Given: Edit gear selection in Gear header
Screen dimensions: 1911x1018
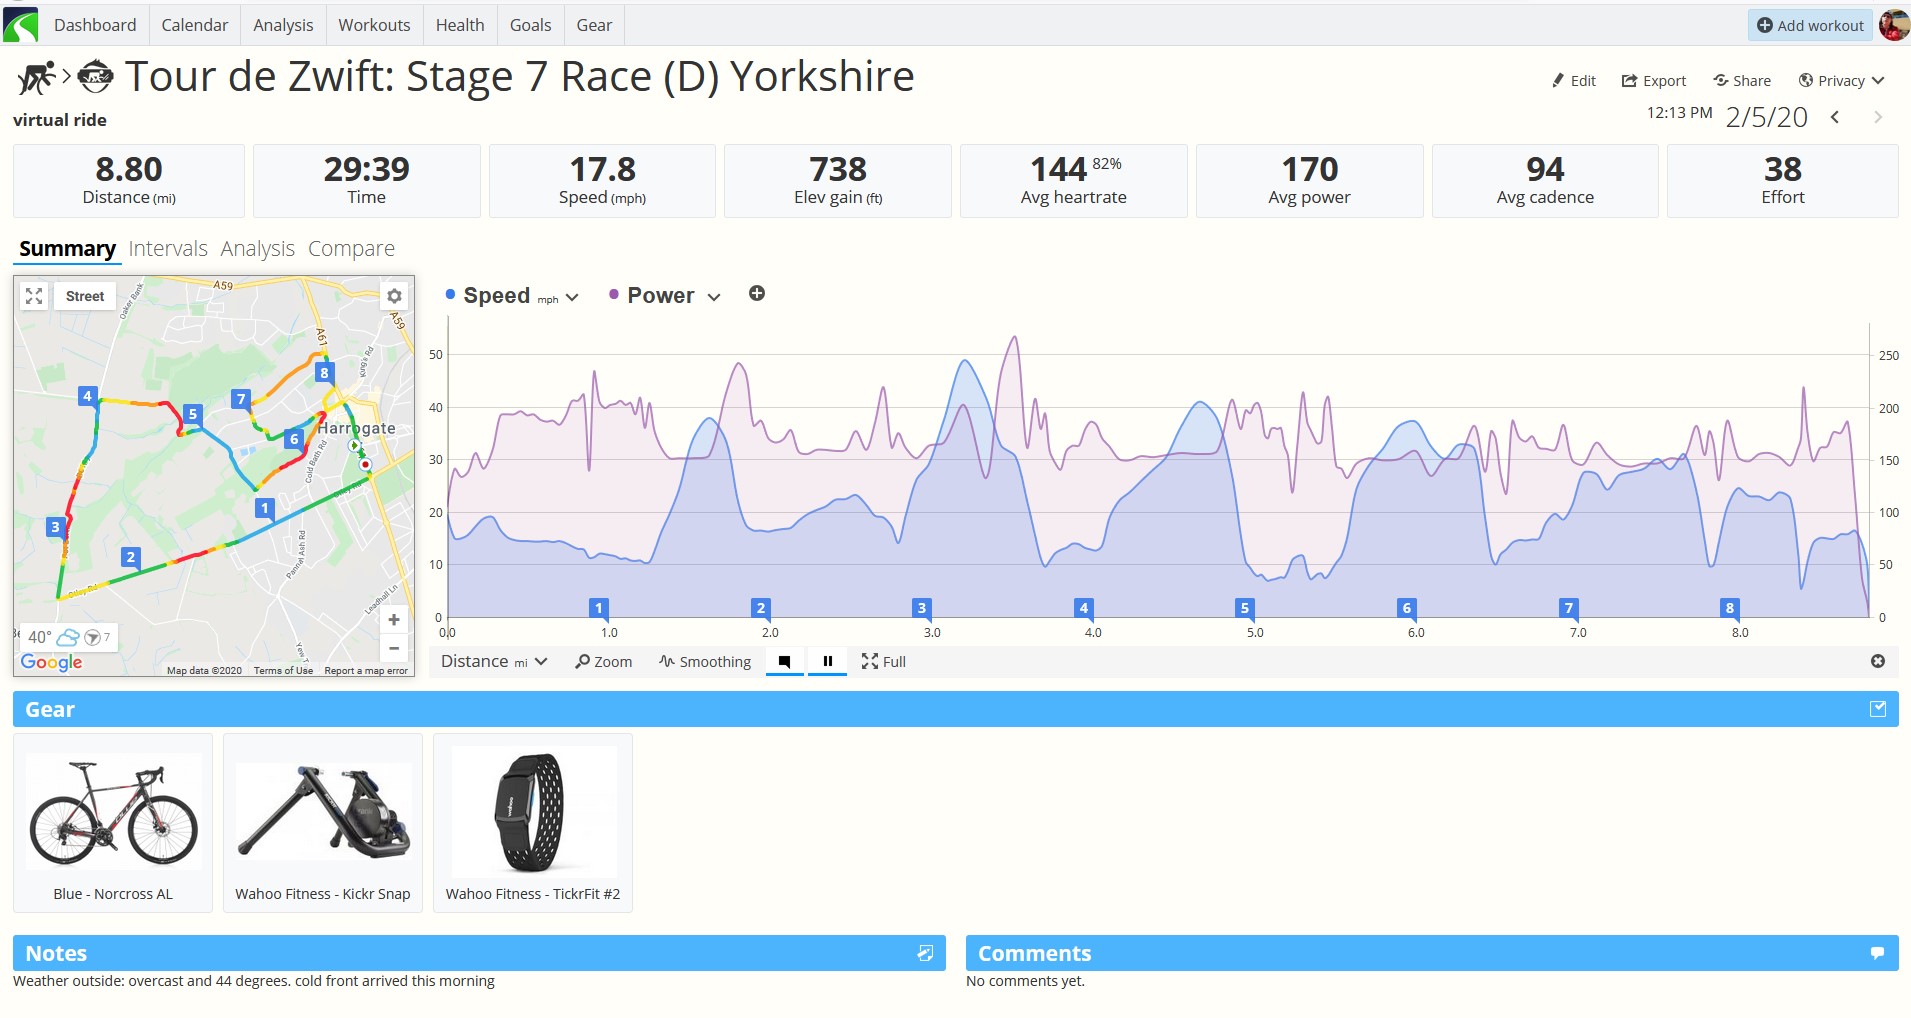Looking at the screenshot, I should point(1878,709).
